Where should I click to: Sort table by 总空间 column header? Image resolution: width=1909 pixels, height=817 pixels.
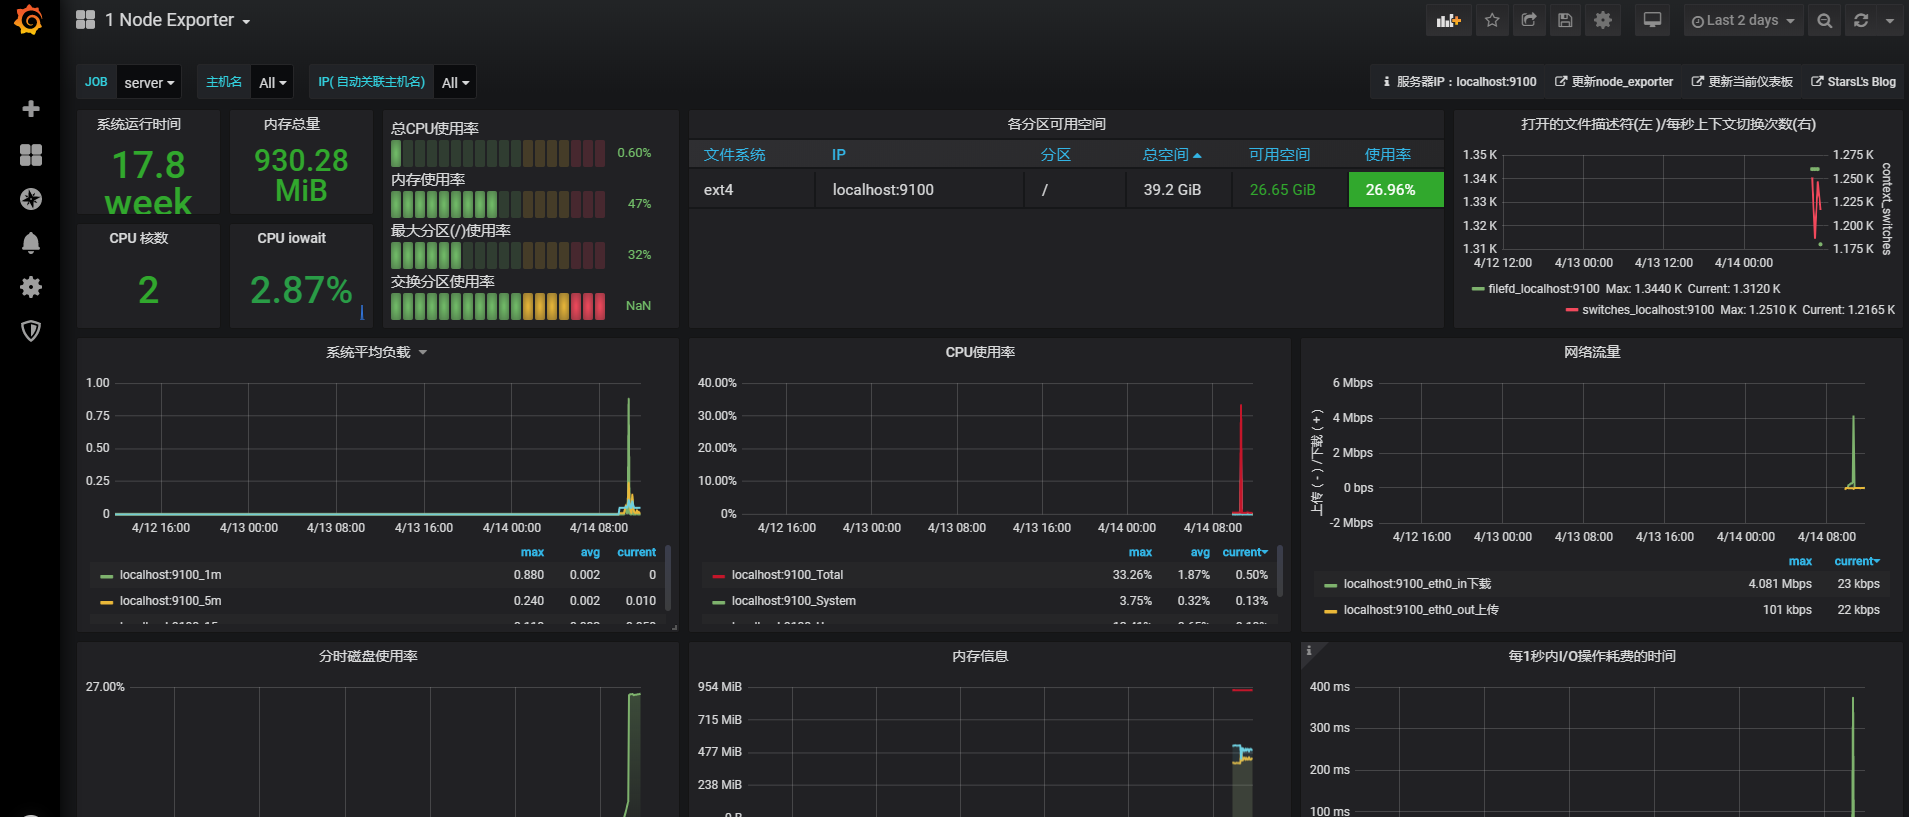[1172, 155]
